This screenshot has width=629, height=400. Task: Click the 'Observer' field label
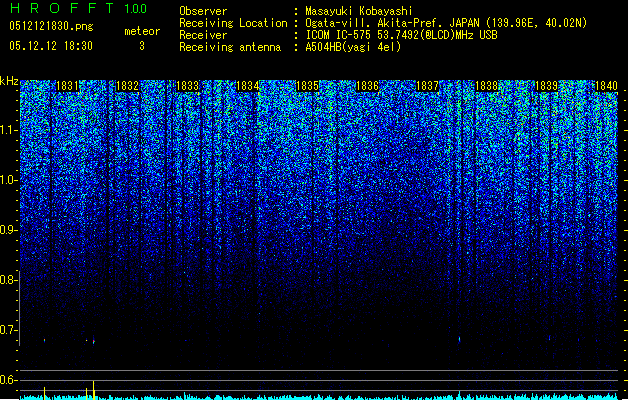pos(203,11)
